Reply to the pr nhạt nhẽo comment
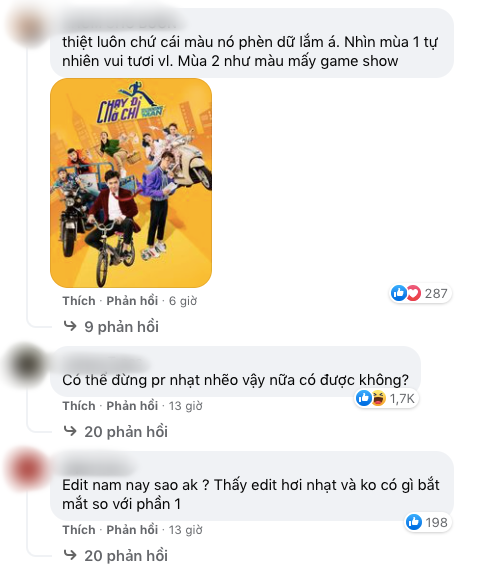Image resolution: width=493 pixels, height=570 pixels. (132, 406)
